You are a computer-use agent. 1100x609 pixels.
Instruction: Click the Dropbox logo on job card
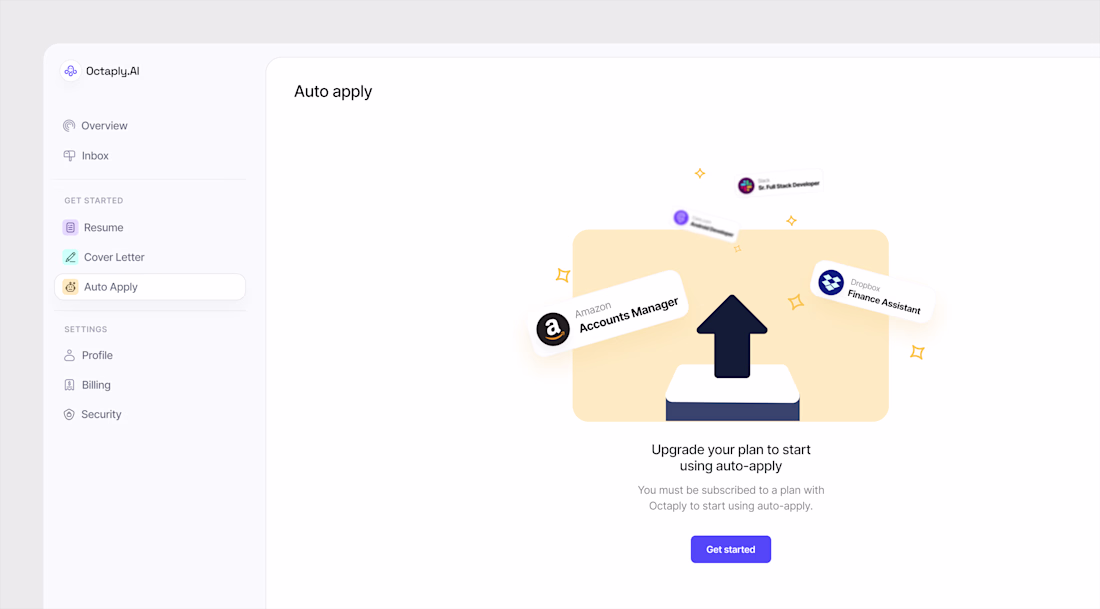831,283
